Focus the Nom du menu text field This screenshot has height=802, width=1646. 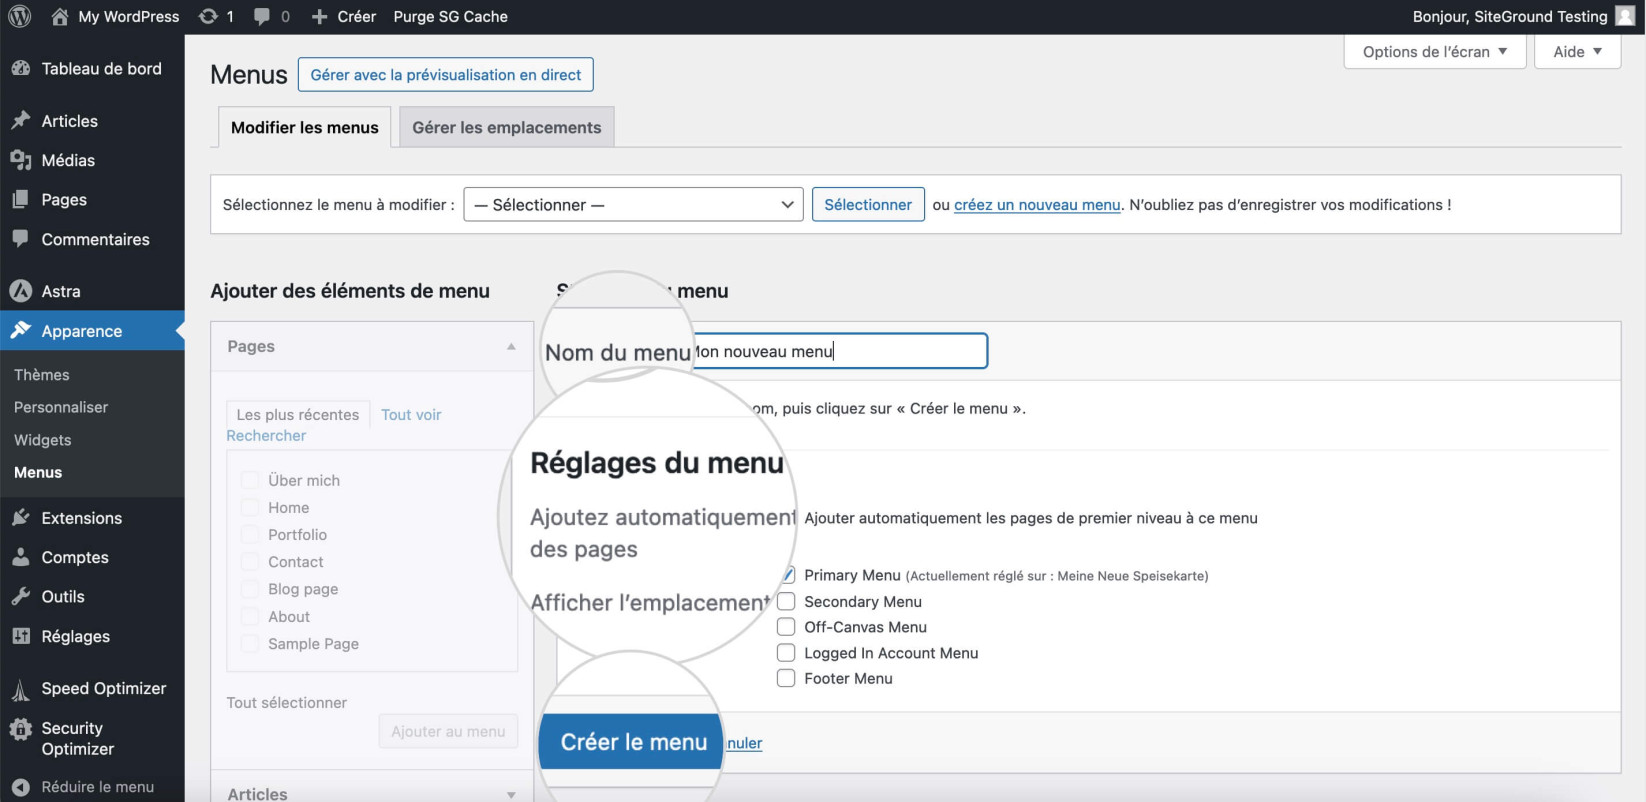pyautogui.click(x=840, y=351)
